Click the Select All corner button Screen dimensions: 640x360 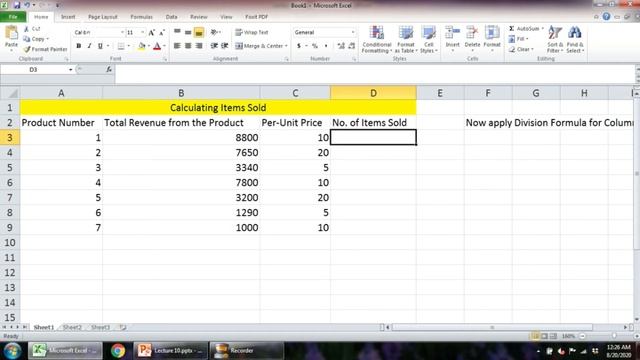[x=10, y=93]
